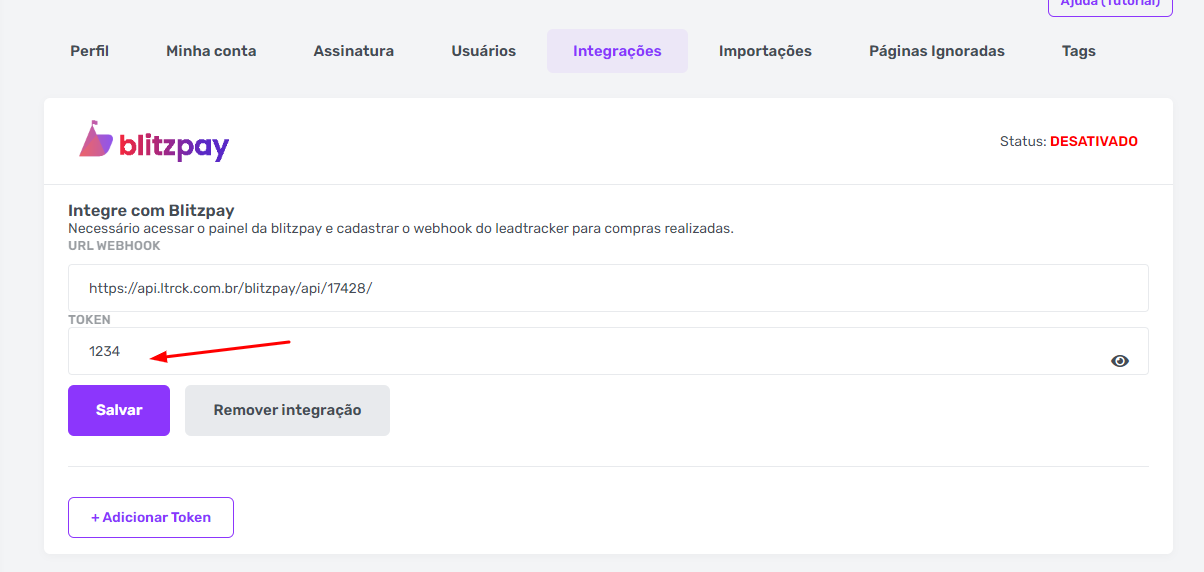Select the Integrações tab
This screenshot has width=1204, height=572.
coord(617,51)
